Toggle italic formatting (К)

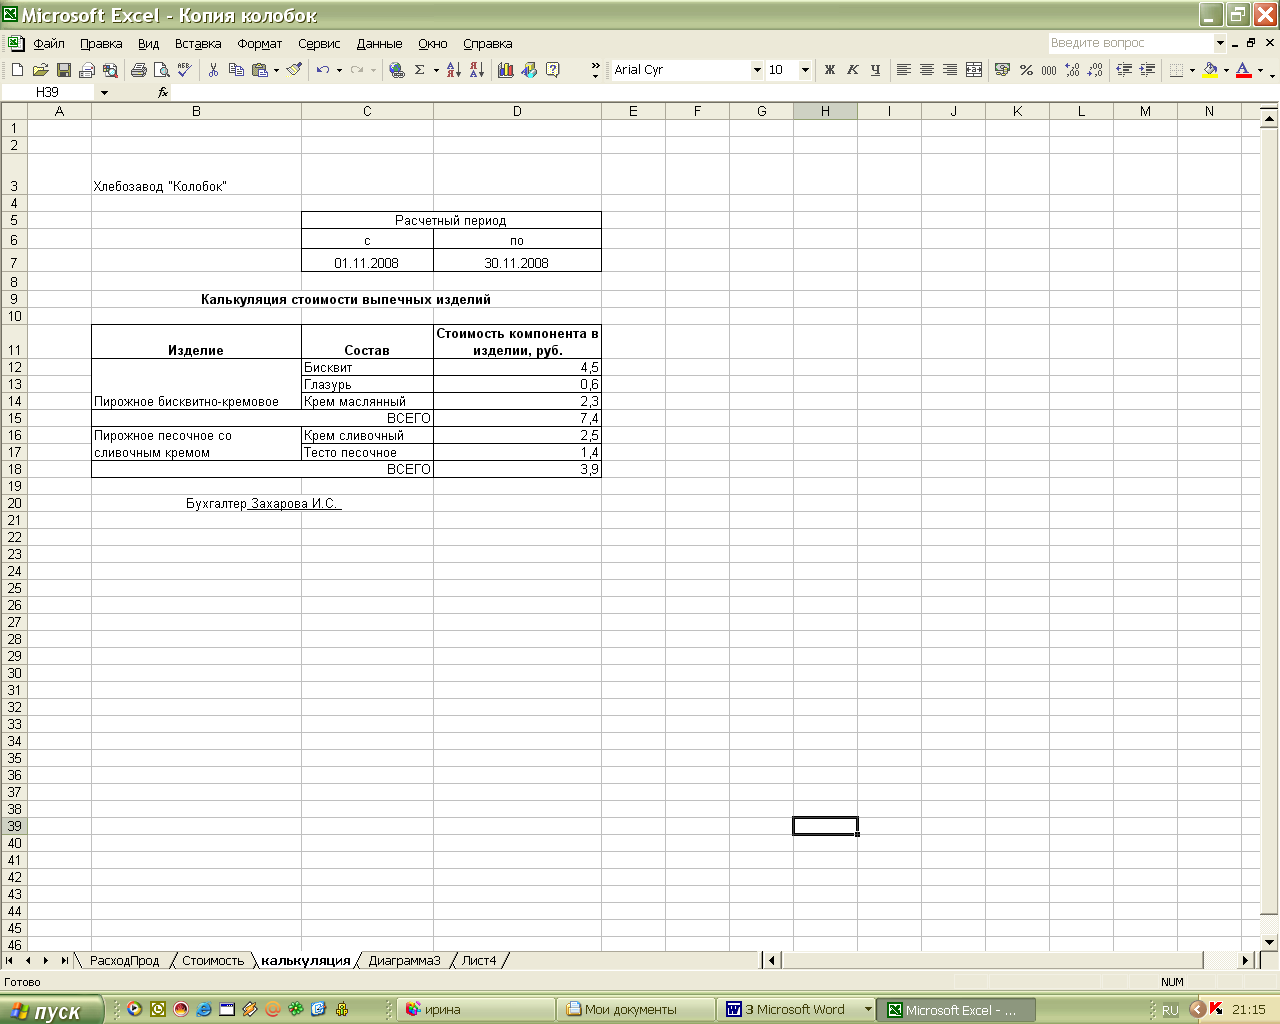click(852, 70)
